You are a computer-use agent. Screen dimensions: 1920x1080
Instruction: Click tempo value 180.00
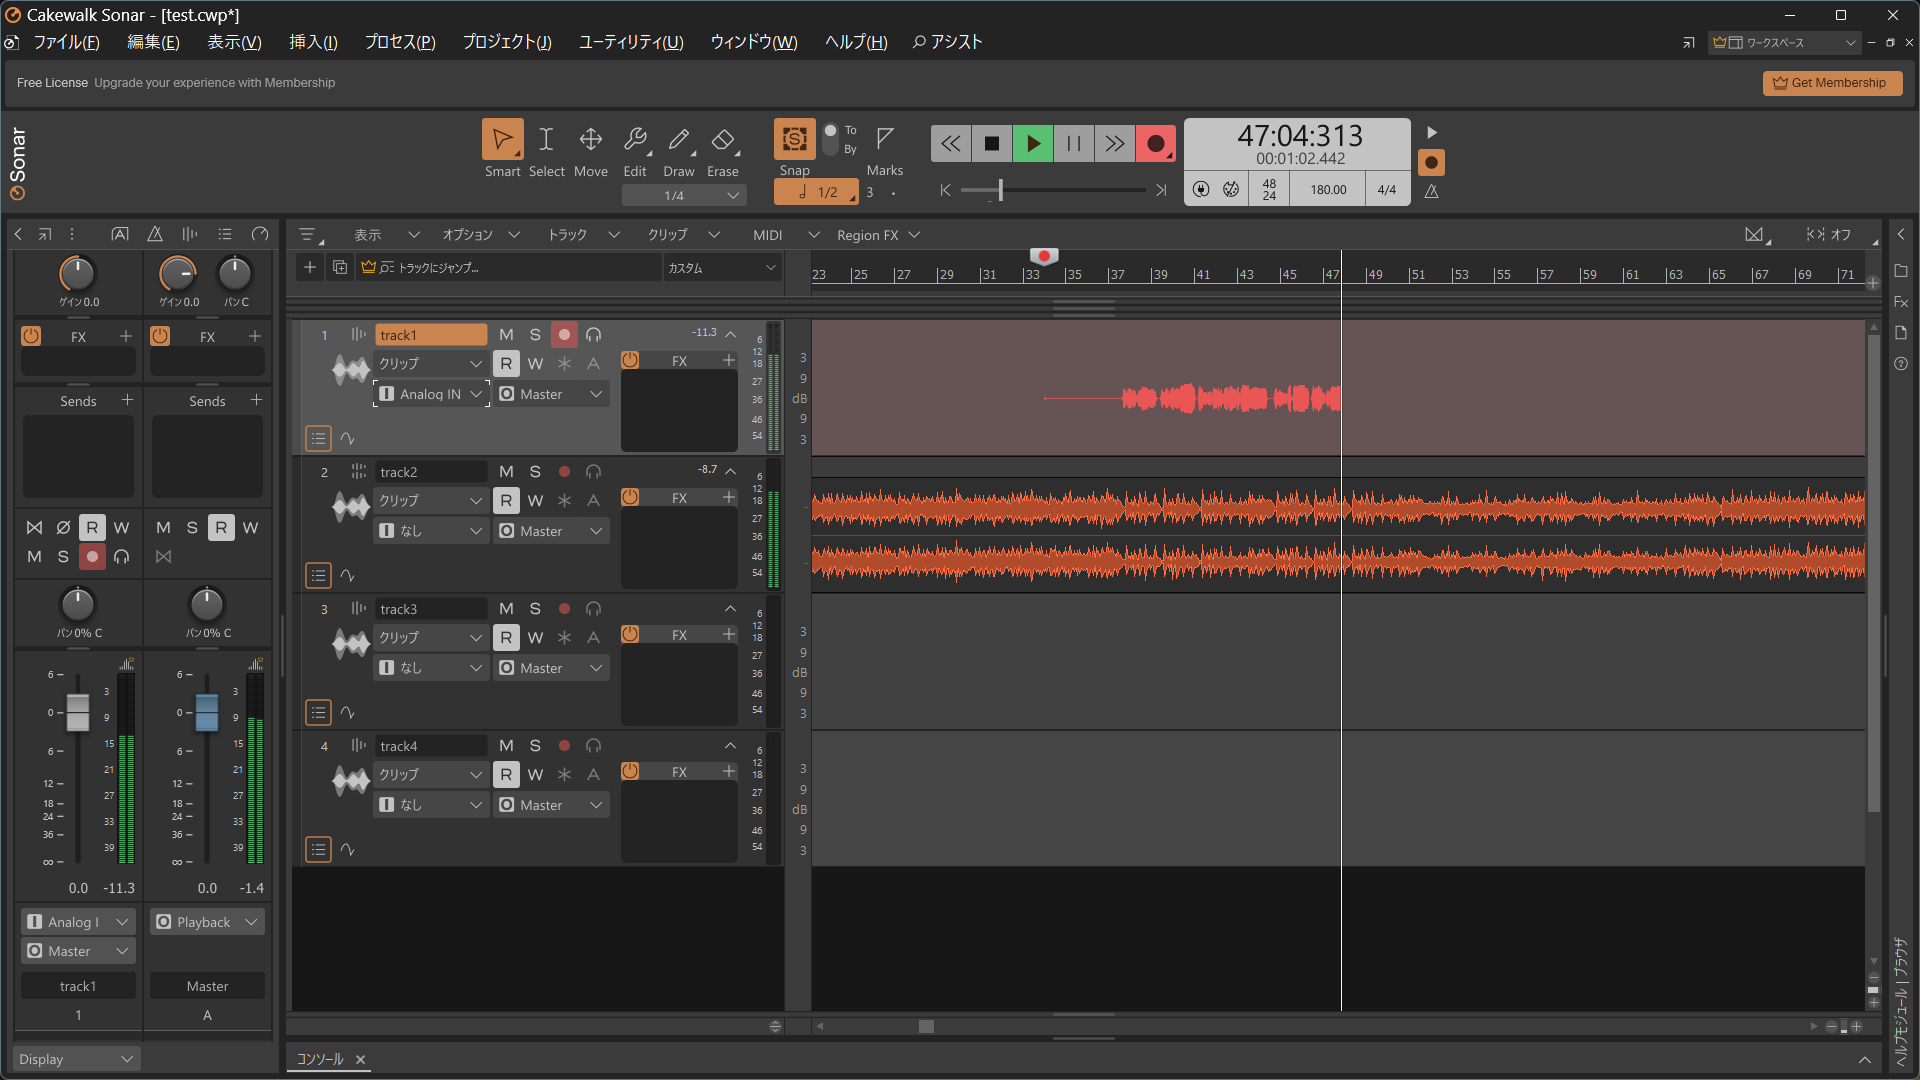pos(1328,189)
